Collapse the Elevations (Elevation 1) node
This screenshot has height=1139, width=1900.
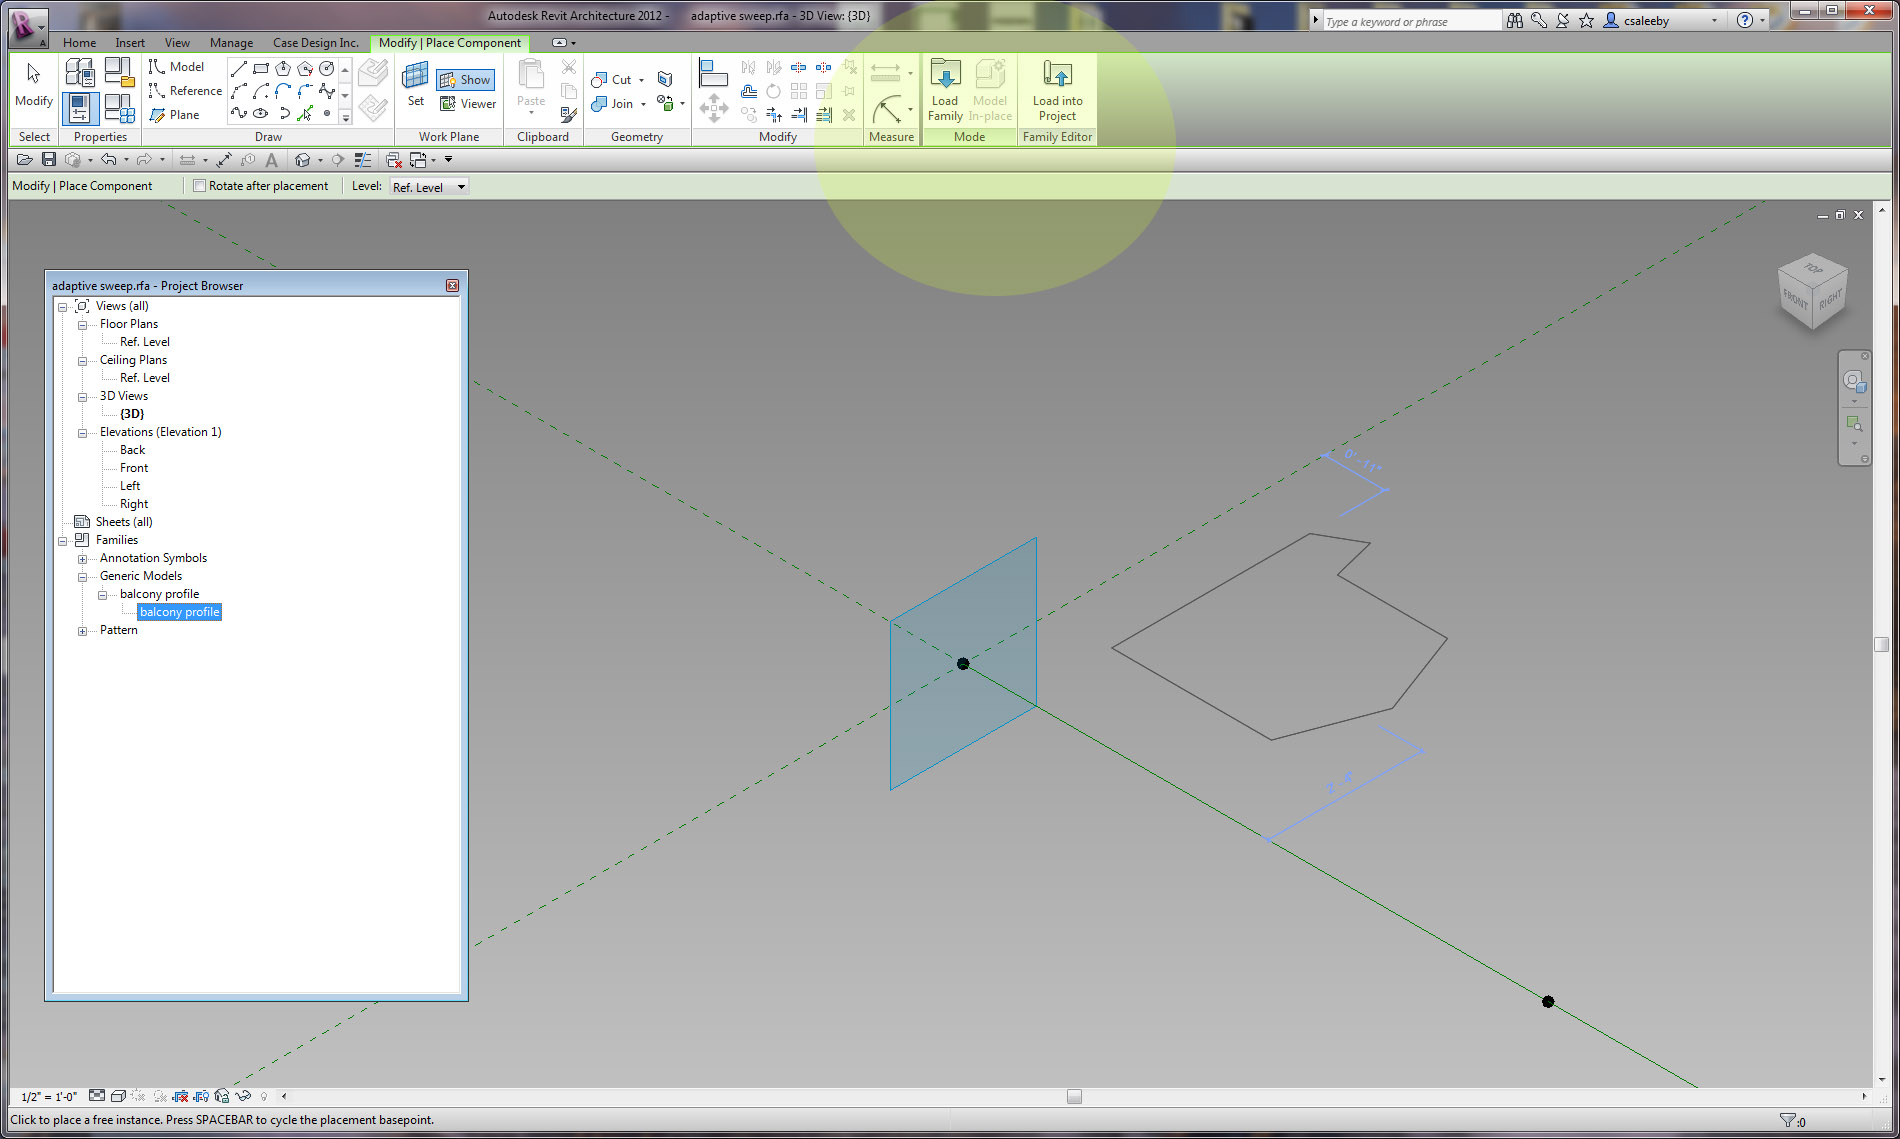pyautogui.click(x=83, y=433)
